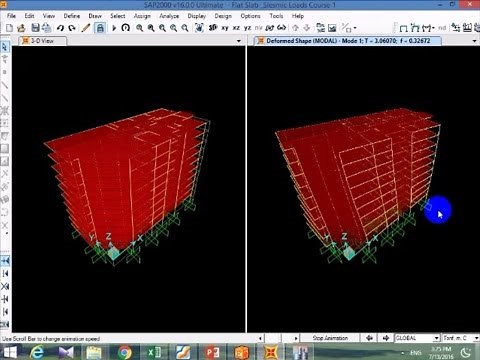Click the Pan view icon
This screenshot has width=480, height=360.
pyautogui.click(x=199, y=28)
